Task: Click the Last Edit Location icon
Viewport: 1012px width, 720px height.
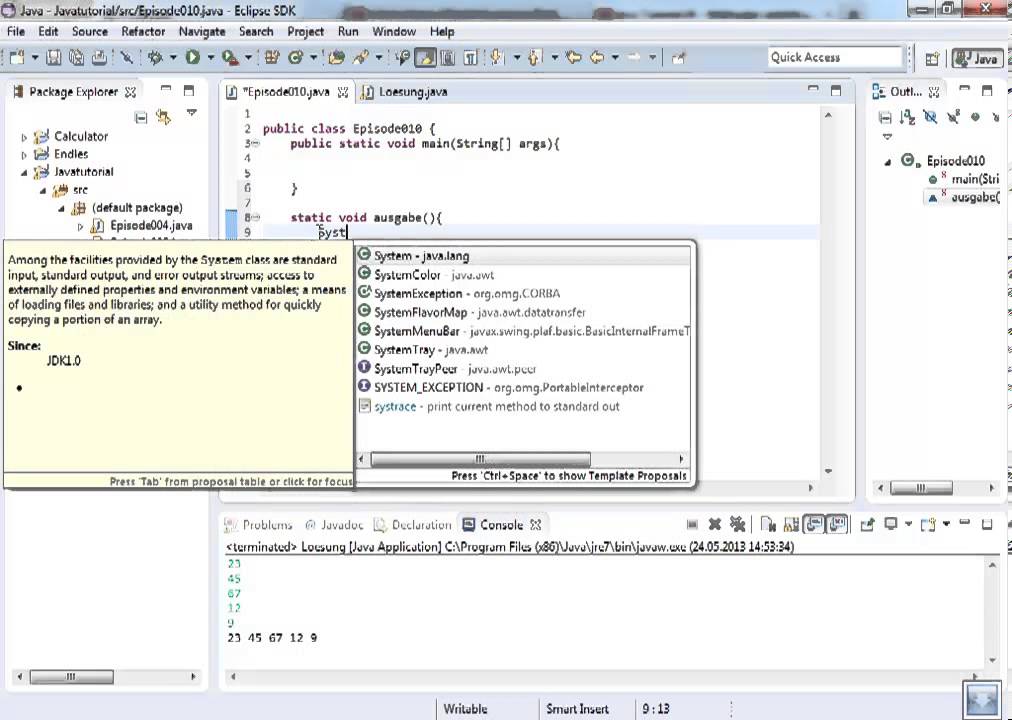Action: pos(572,58)
